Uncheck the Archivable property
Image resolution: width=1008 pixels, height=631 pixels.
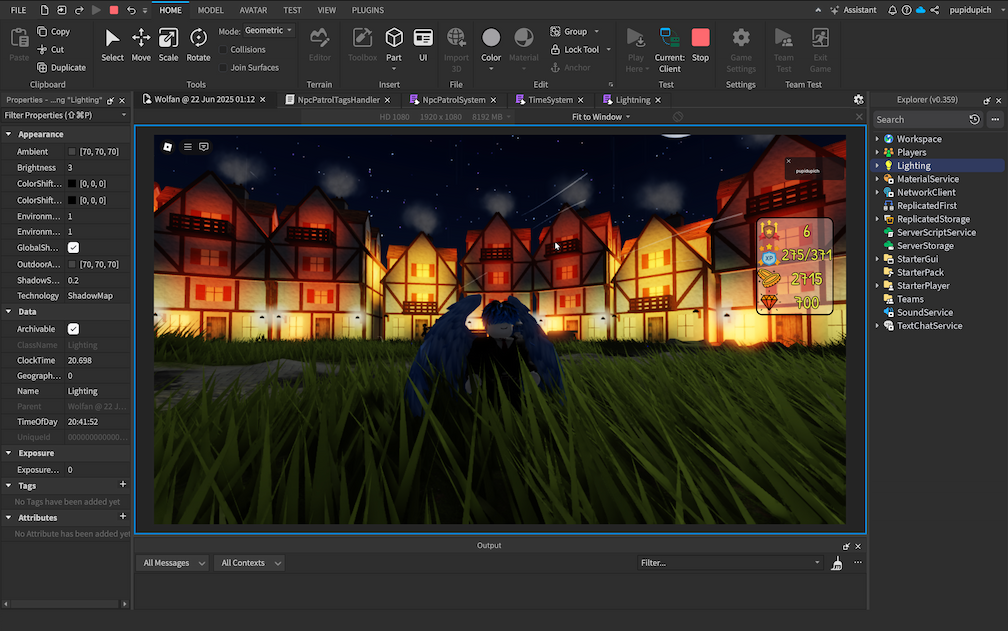point(73,329)
